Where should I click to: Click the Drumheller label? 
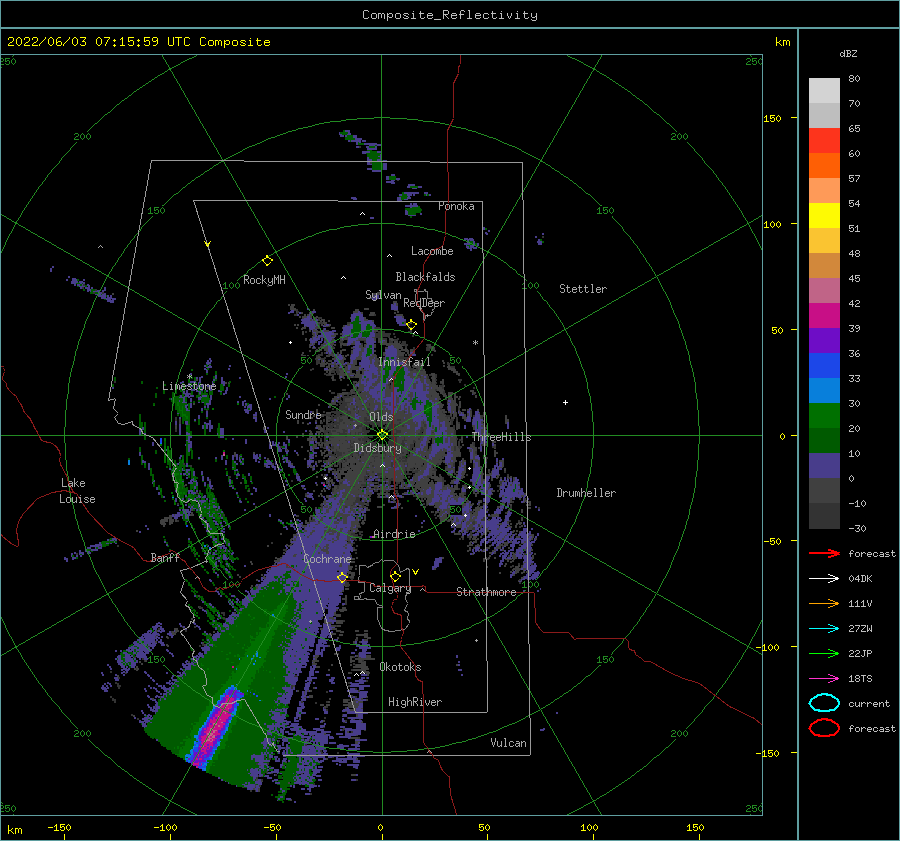click(x=585, y=493)
